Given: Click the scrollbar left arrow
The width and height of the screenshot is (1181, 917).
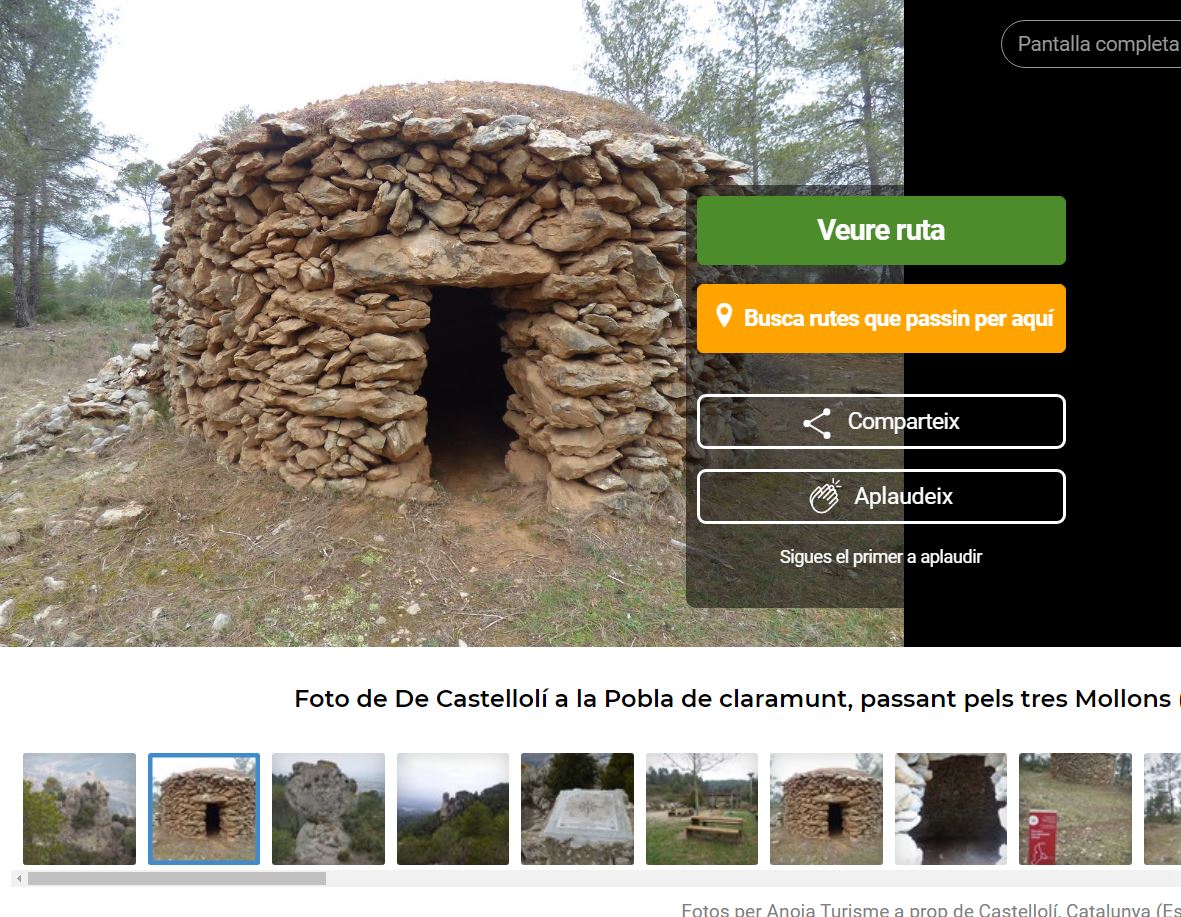Looking at the screenshot, I should click(x=19, y=879).
